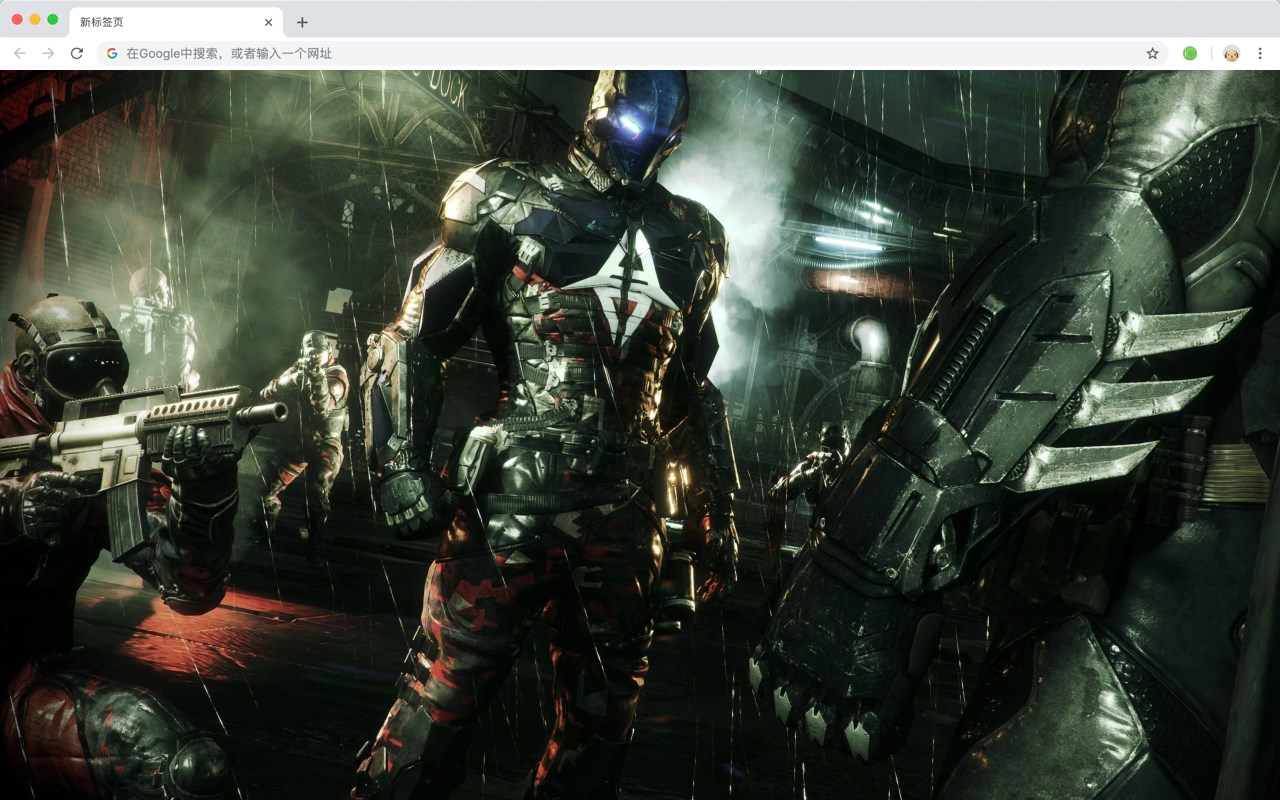Viewport: 1280px width, 800px height.
Task: Open the user profile avatar
Action: tap(1232, 53)
